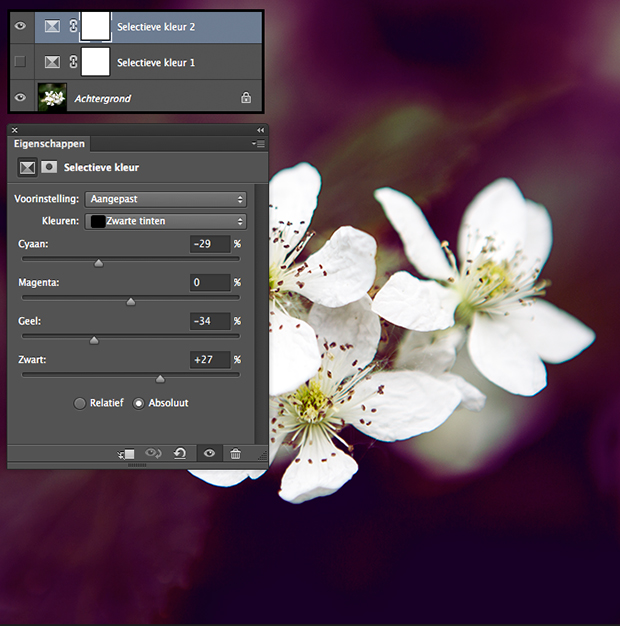Click the Cyaan slider handle
Screen dimensions: 620x626
tap(99, 263)
